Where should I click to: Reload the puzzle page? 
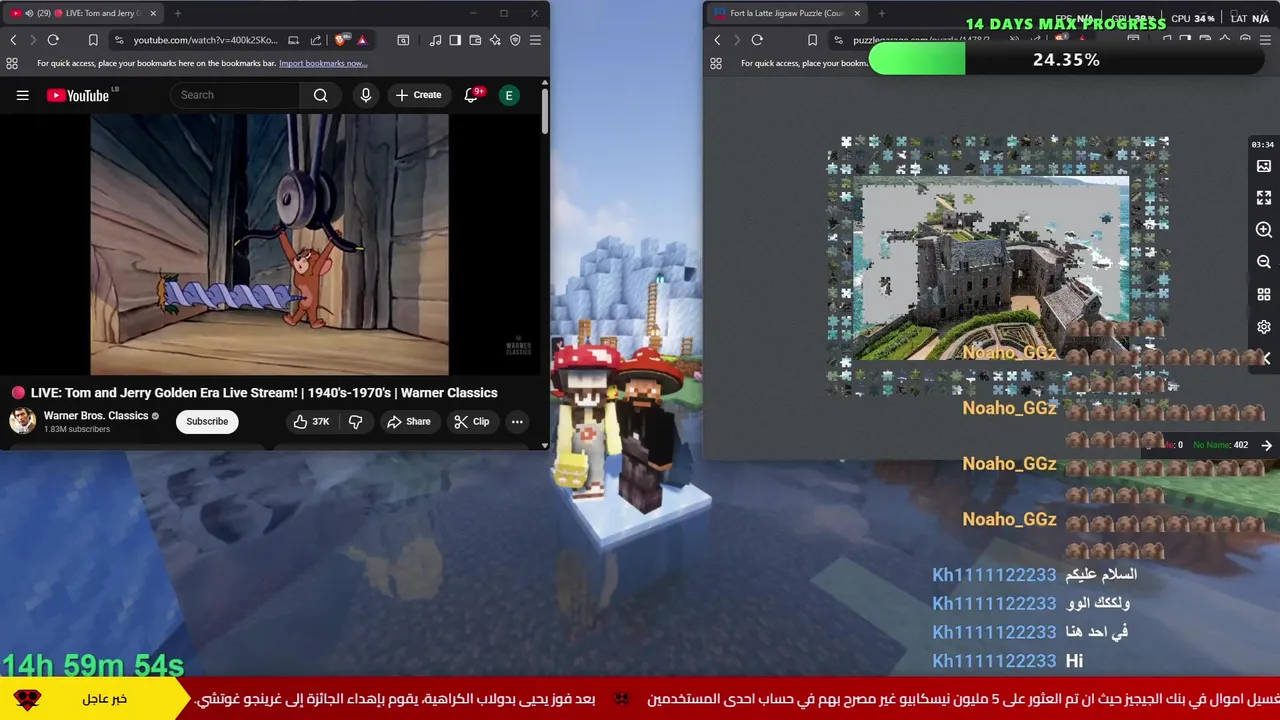(757, 40)
